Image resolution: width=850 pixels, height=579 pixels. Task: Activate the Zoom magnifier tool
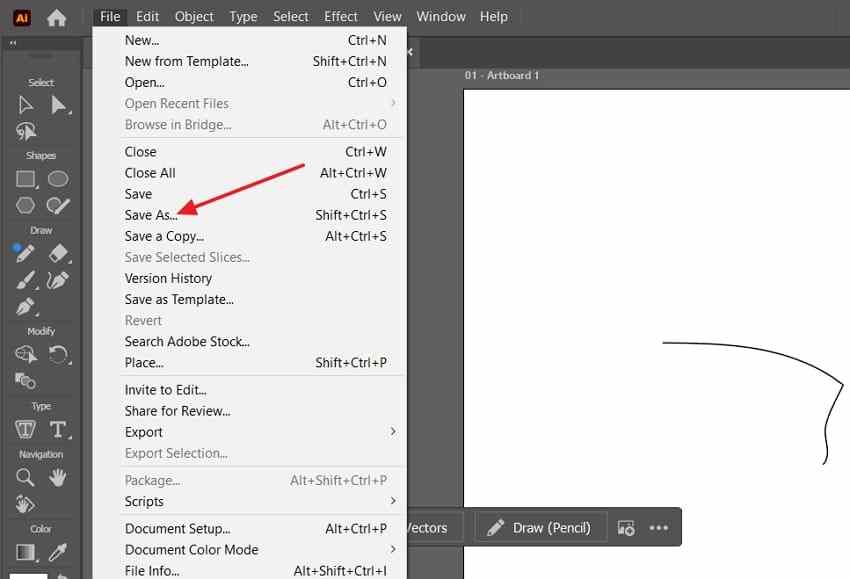point(25,478)
